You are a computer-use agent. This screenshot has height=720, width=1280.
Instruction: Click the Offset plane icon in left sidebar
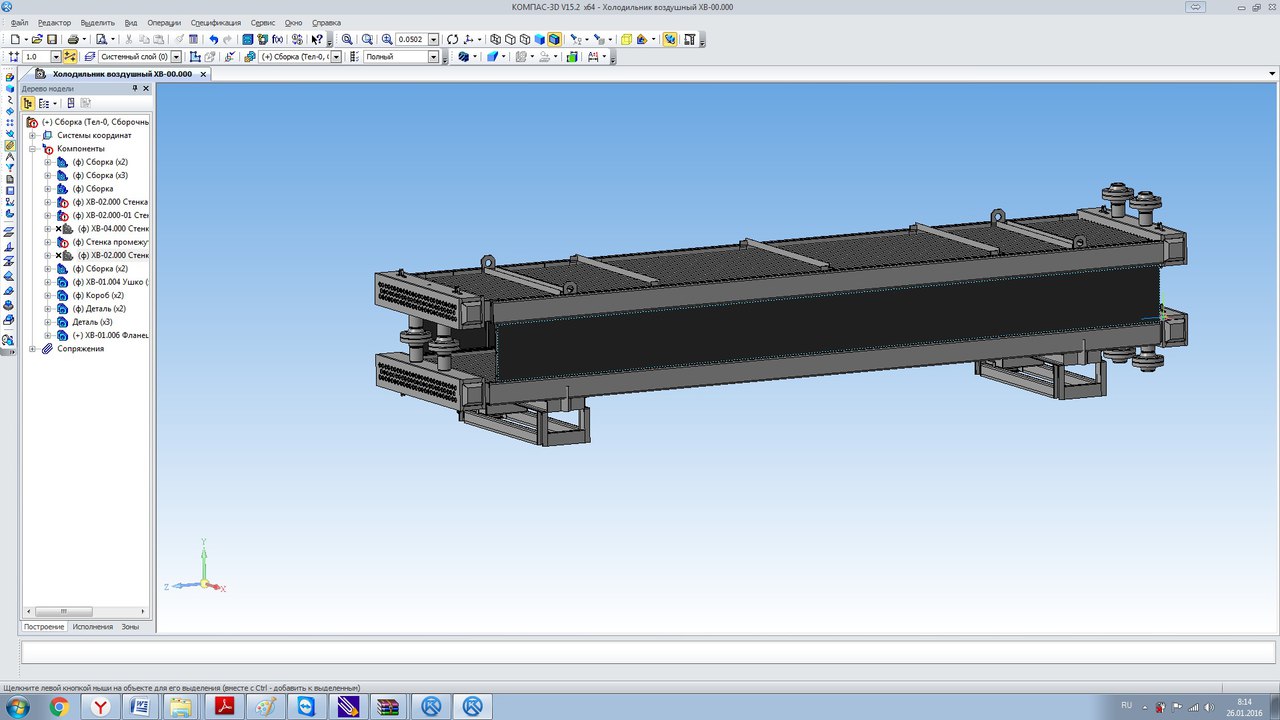9,232
